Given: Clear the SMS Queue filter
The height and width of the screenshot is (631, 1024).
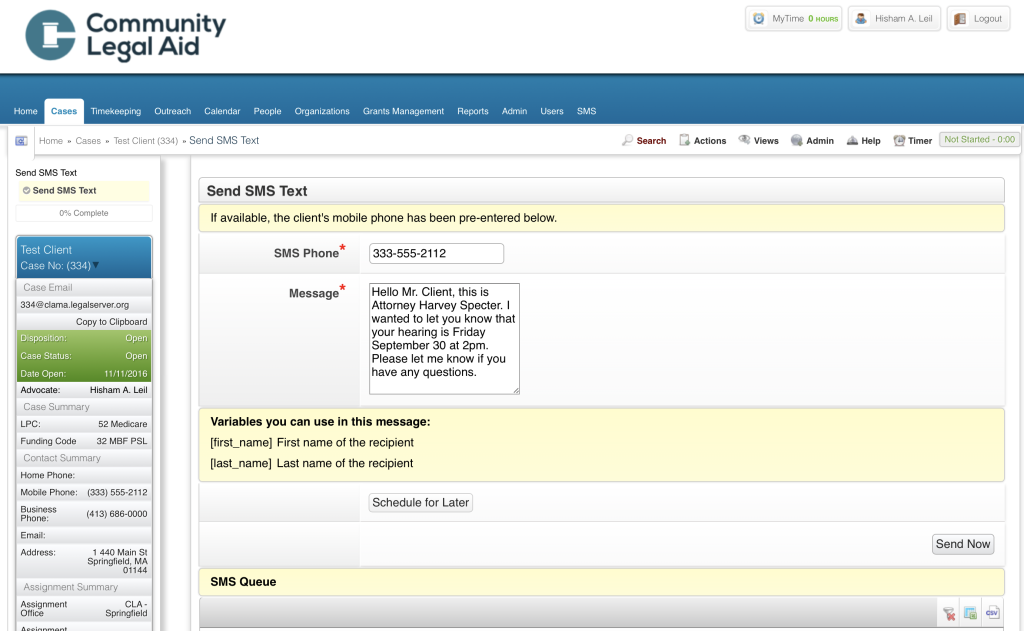Looking at the screenshot, I should tap(947, 611).
